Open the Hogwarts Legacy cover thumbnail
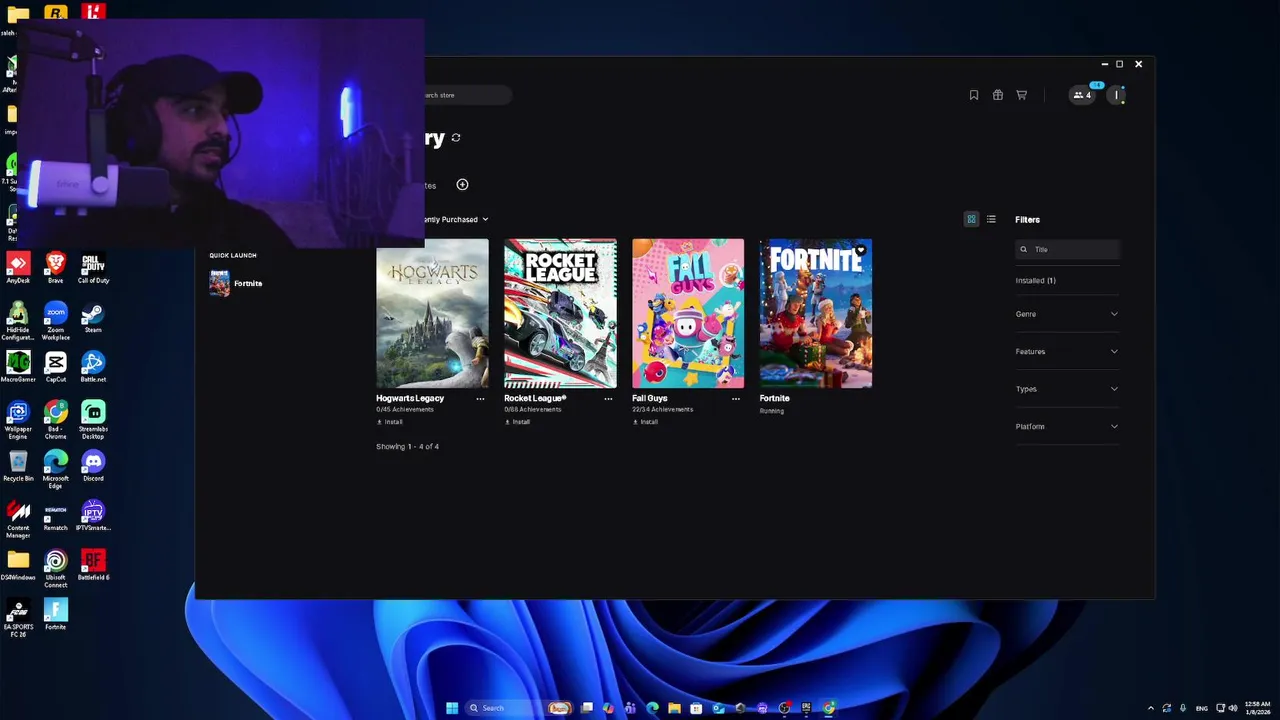The height and width of the screenshot is (720, 1280). 432,313
